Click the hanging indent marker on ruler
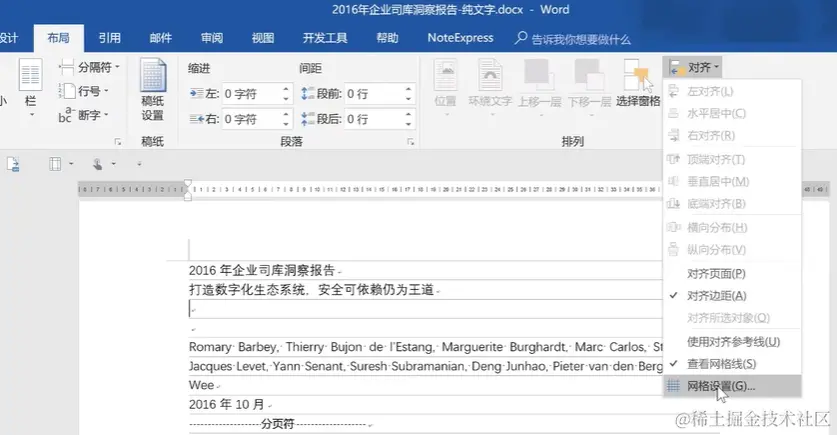The image size is (837, 435). click(x=188, y=195)
